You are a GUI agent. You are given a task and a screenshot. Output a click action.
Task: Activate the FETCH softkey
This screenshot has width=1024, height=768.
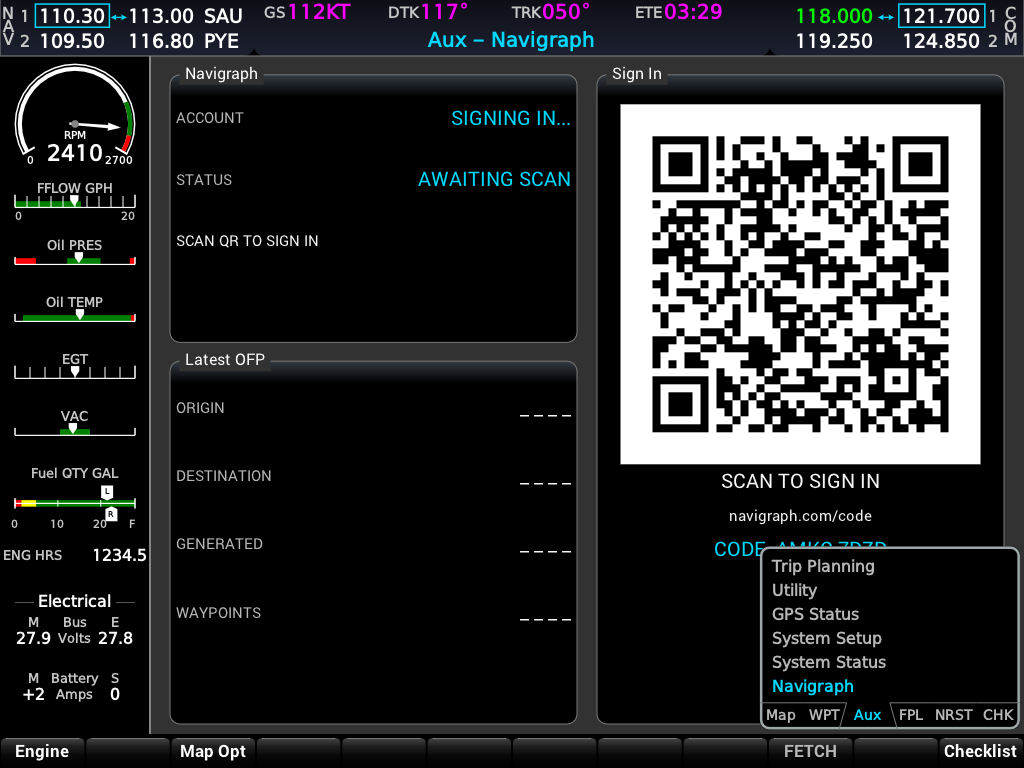[x=810, y=752]
